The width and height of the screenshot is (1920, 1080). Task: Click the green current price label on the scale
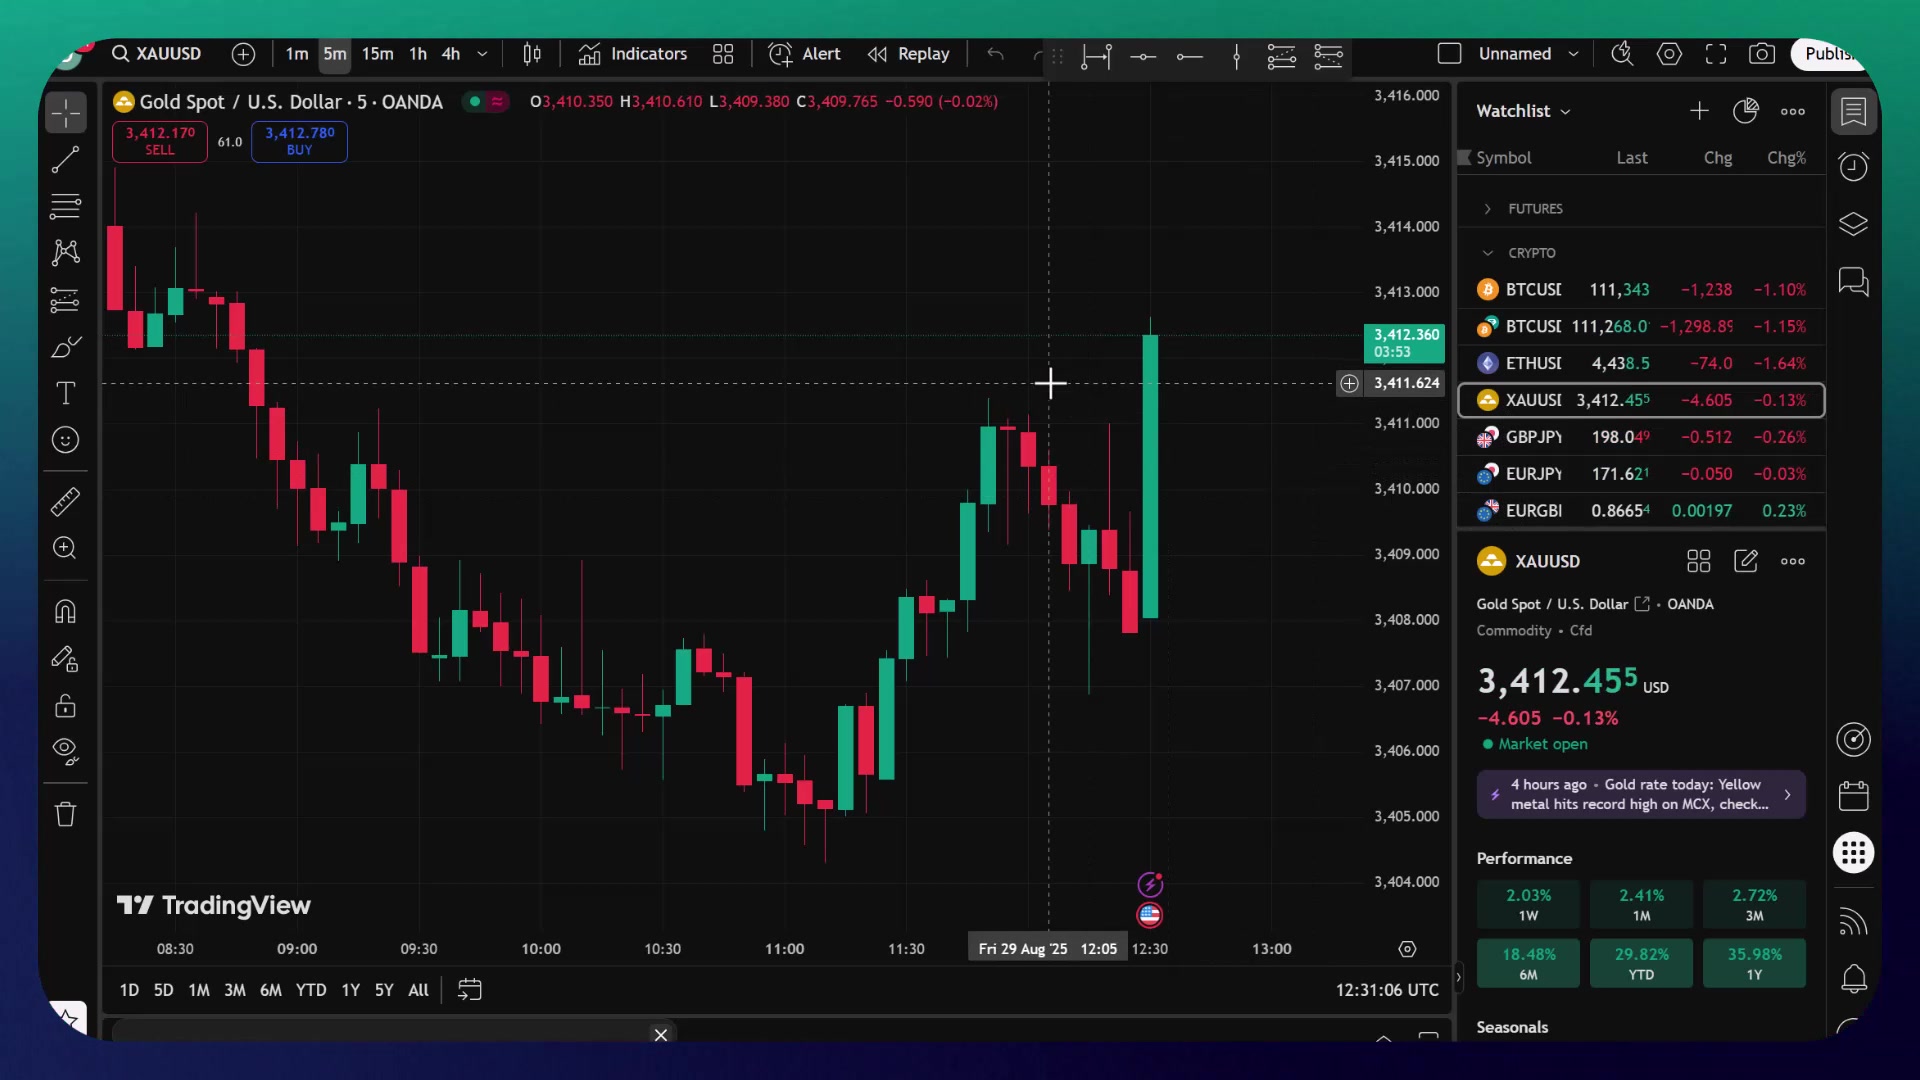click(x=1404, y=342)
